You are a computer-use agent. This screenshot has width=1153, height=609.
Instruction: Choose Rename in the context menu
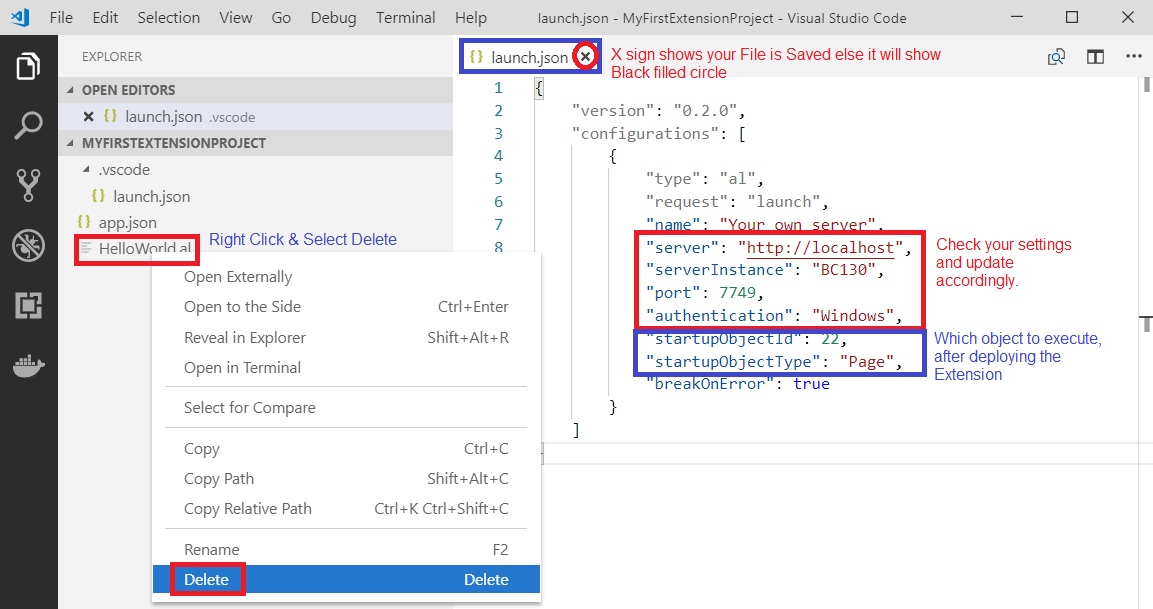(211, 549)
